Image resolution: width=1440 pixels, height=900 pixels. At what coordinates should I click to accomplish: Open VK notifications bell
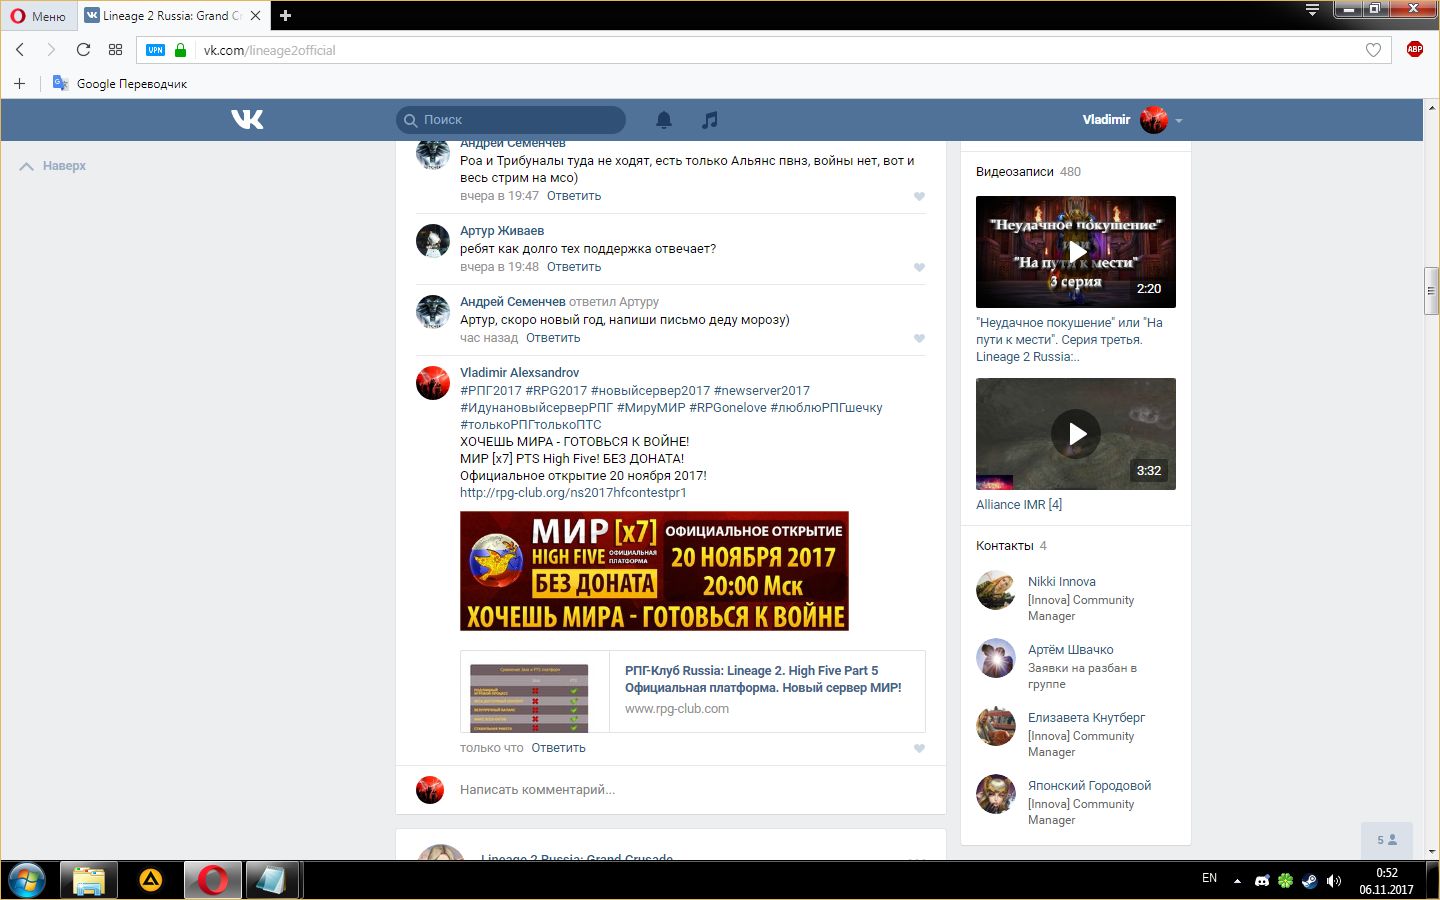click(664, 120)
